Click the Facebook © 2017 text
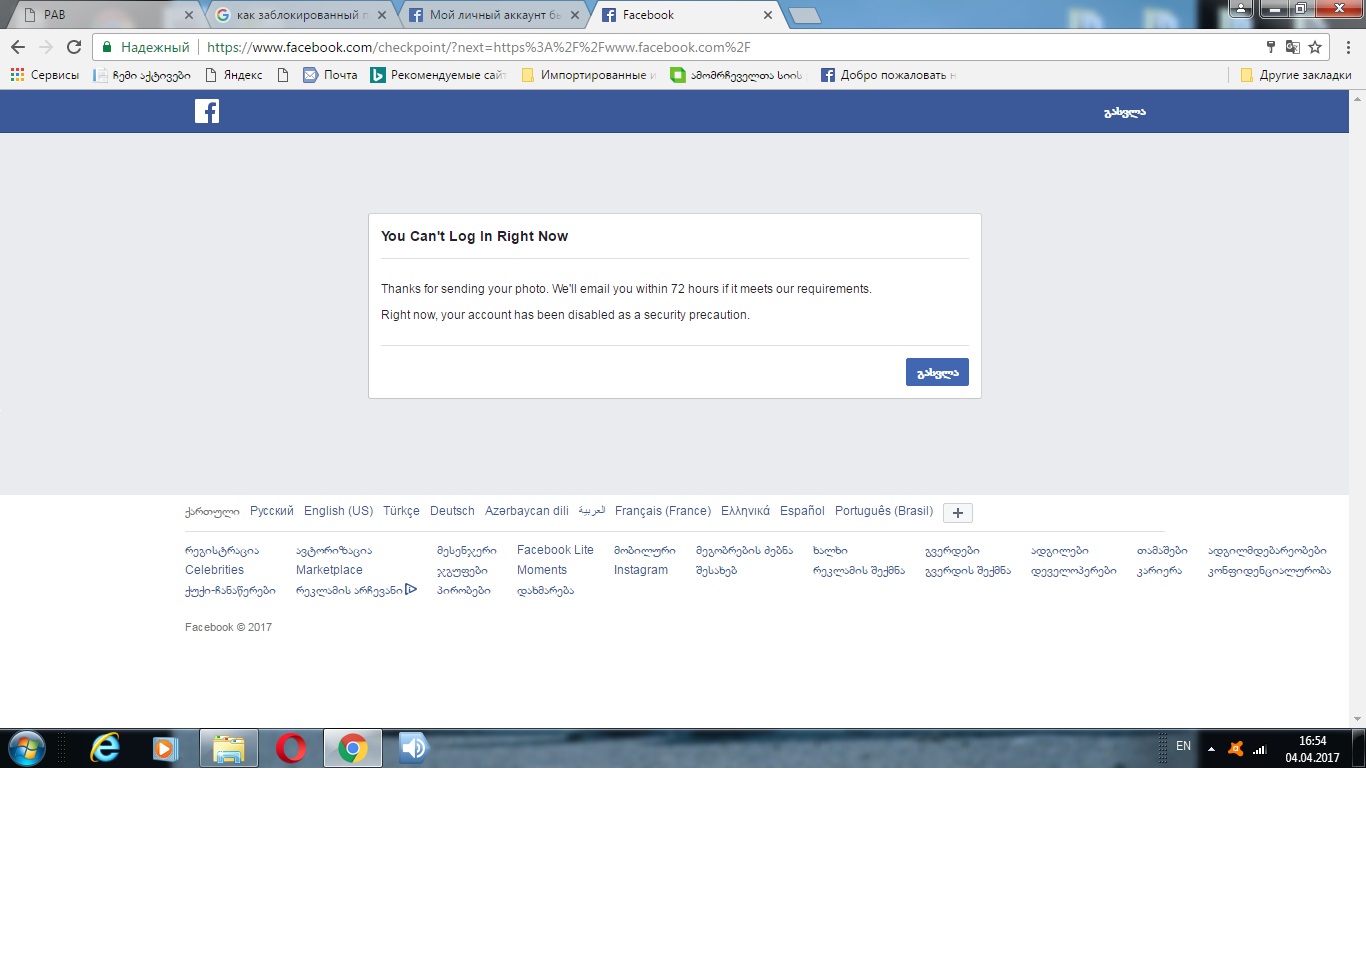Image resolution: width=1366 pixels, height=960 pixels. coord(228,627)
